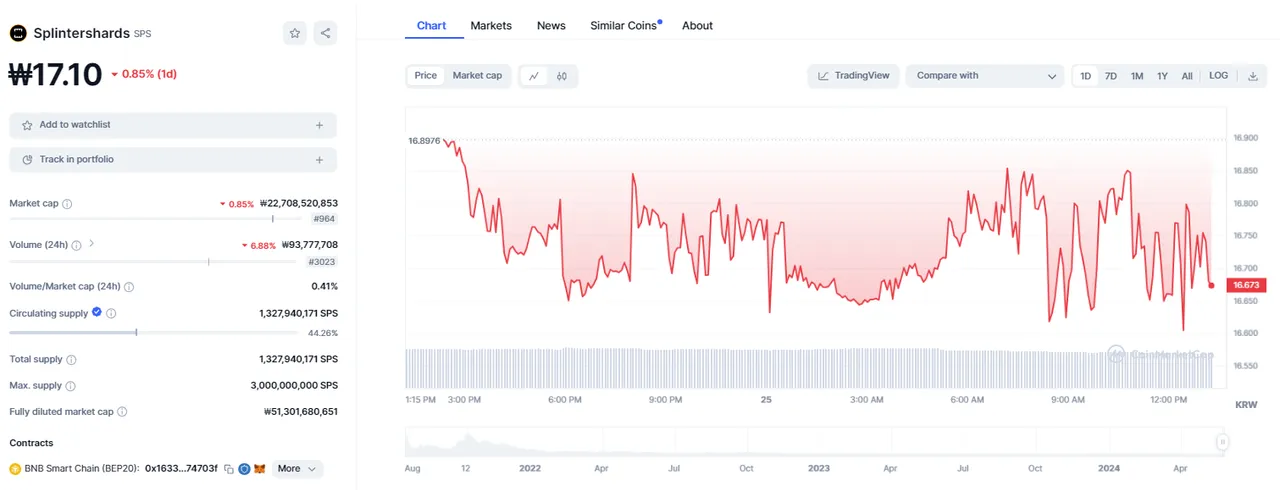Click the plus icon on Add to watchlist
Screen dimensions: 1280x490
(319, 125)
